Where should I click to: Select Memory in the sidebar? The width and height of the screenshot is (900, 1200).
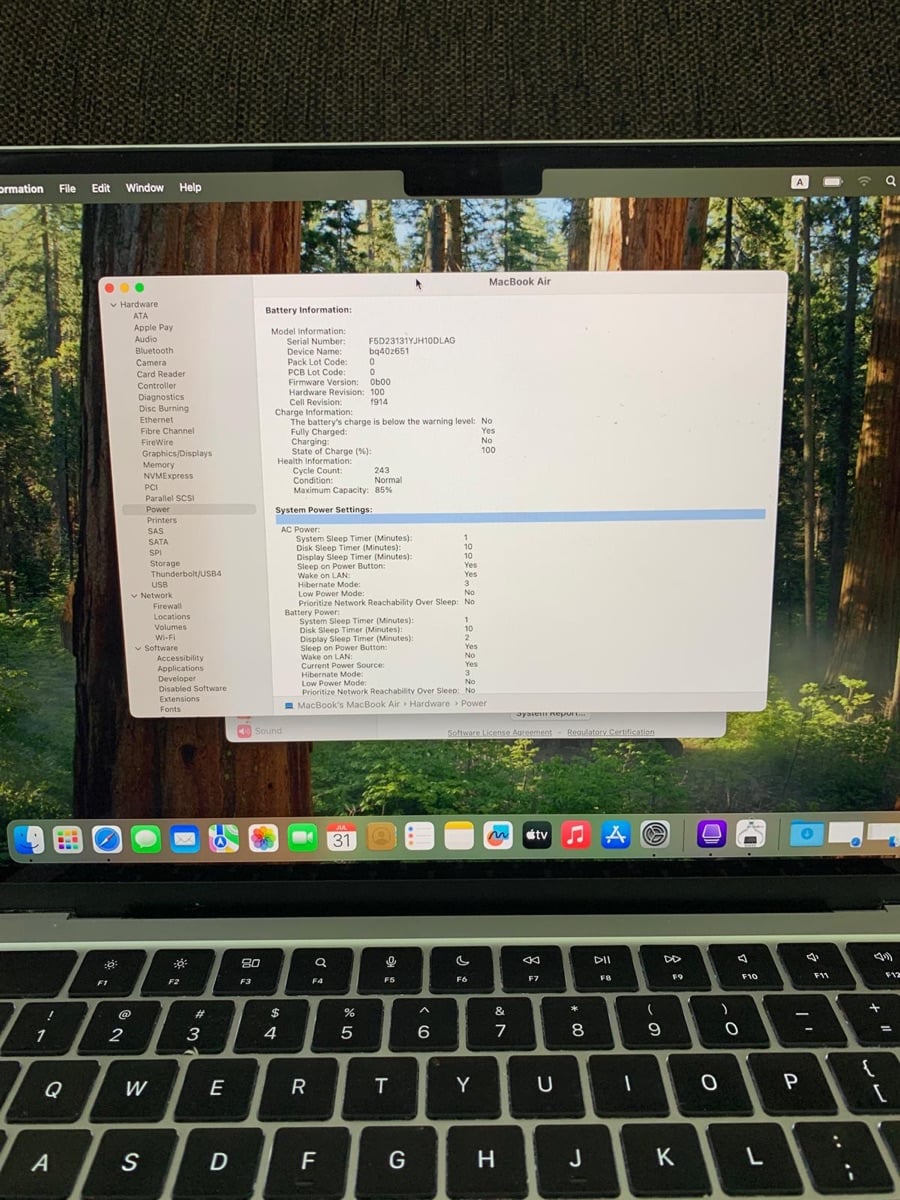[x=158, y=465]
